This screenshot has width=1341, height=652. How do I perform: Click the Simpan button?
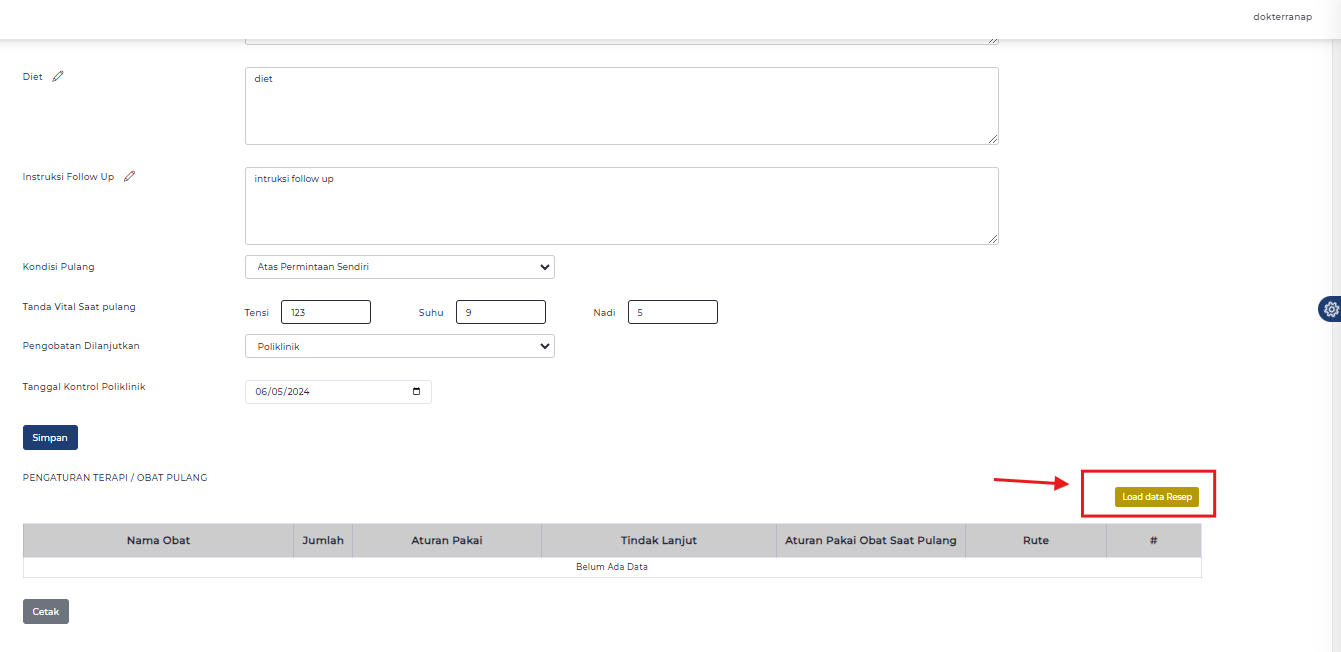[50, 437]
